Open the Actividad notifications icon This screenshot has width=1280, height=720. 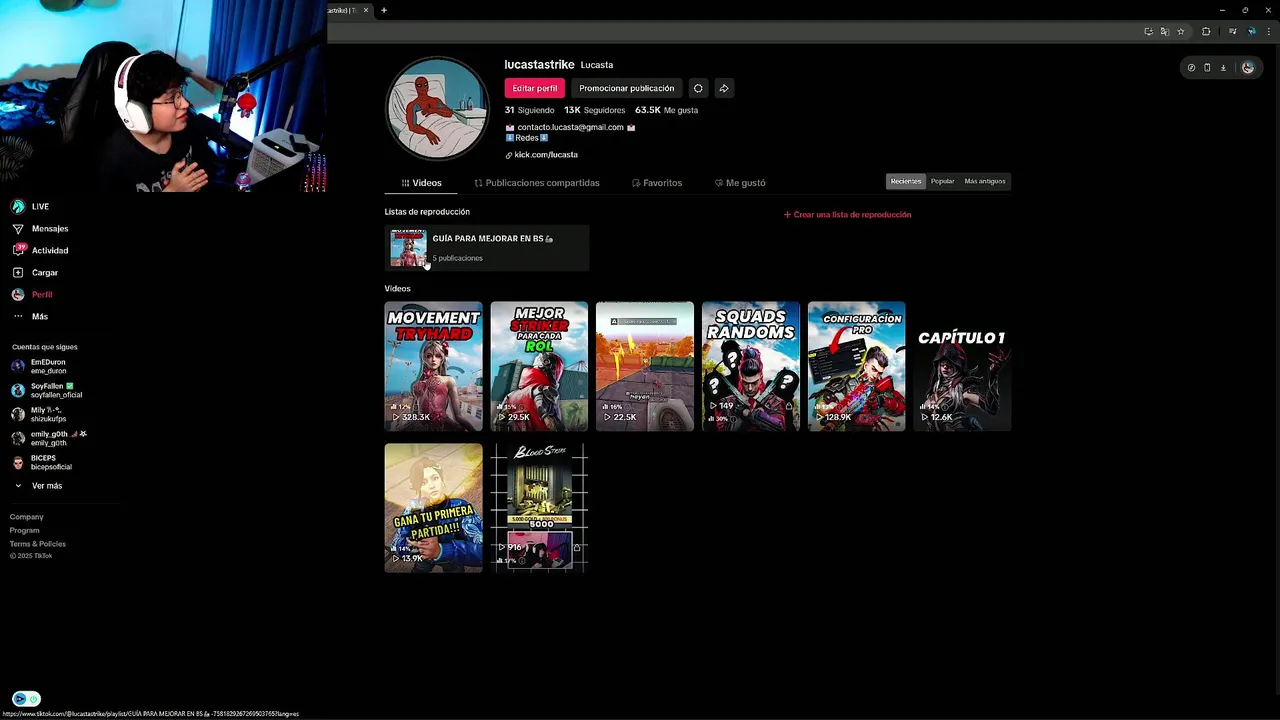coord(18,250)
